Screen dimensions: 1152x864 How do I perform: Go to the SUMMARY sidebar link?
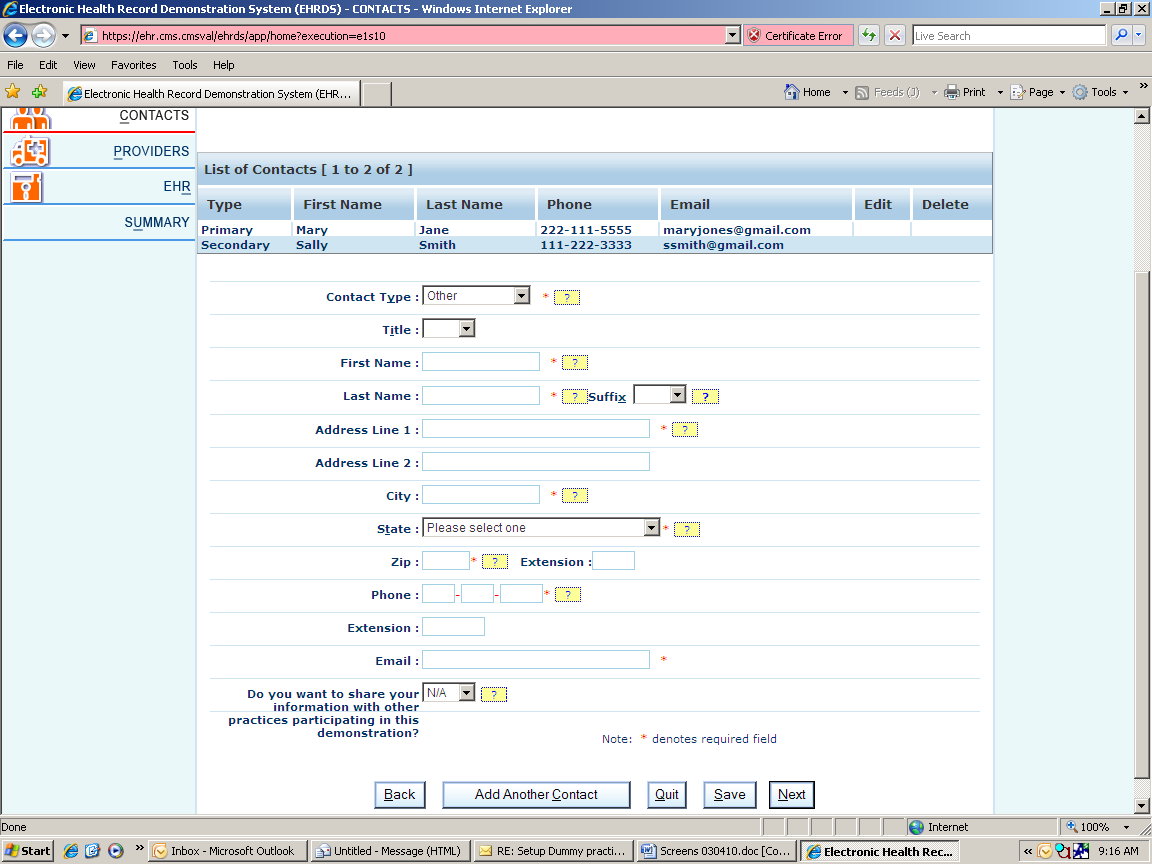(156, 222)
